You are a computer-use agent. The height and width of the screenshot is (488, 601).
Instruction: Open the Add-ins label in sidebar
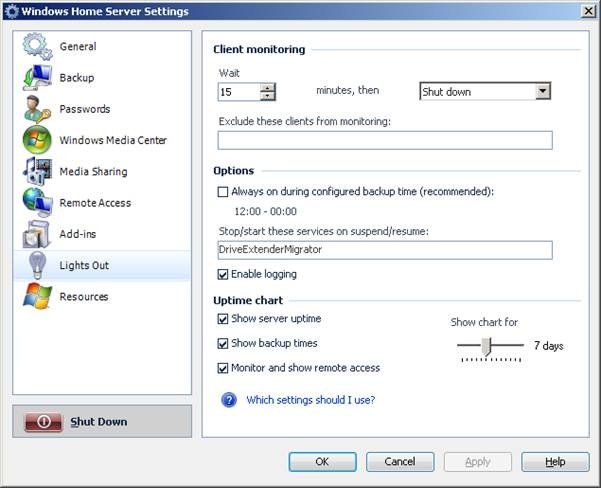(x=78, y=234)
